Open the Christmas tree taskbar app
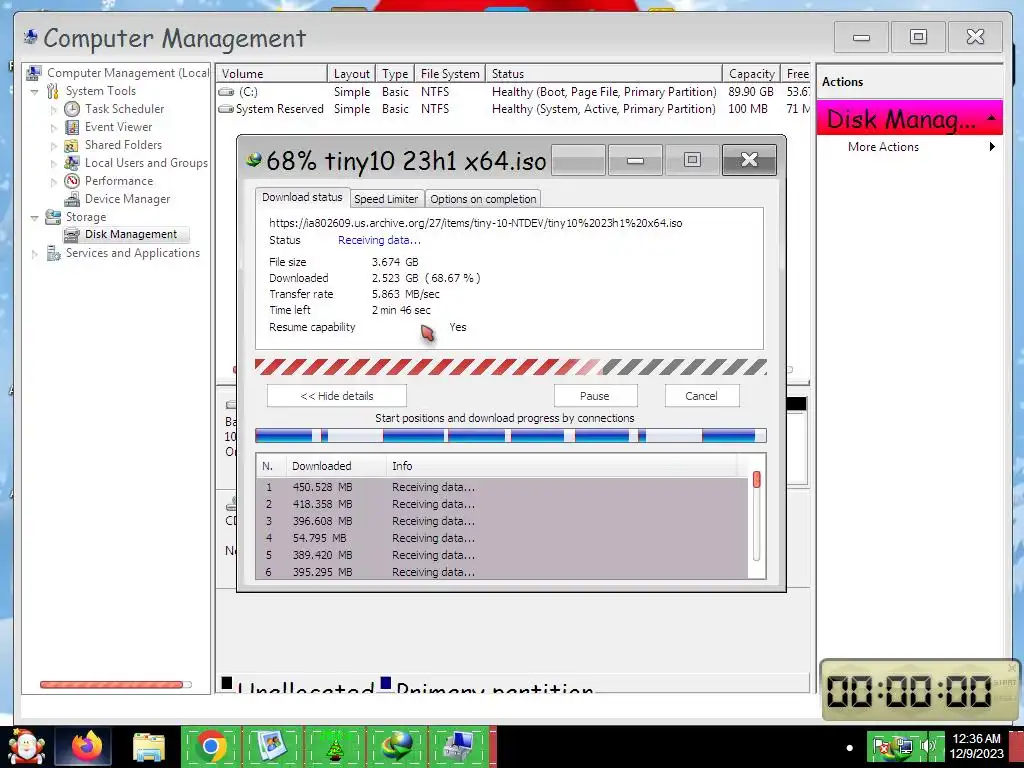This screenshot has width=1024, height=768. coord(335,747)
